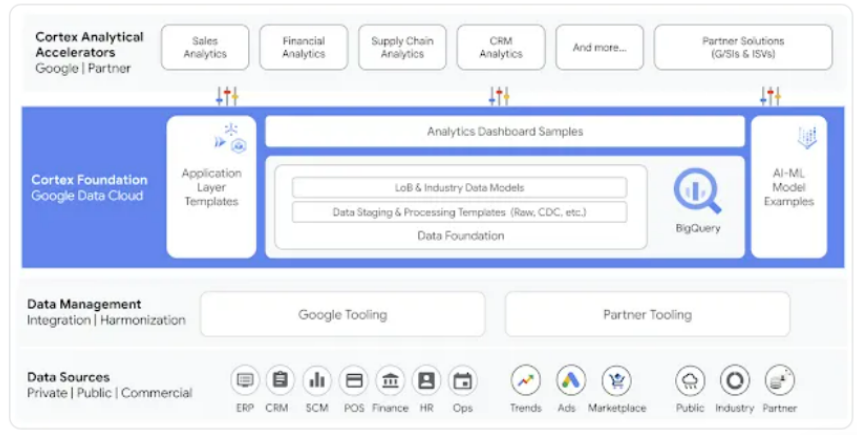Click the Public cloud icon

pyautogui.click(x=690, y=380)
